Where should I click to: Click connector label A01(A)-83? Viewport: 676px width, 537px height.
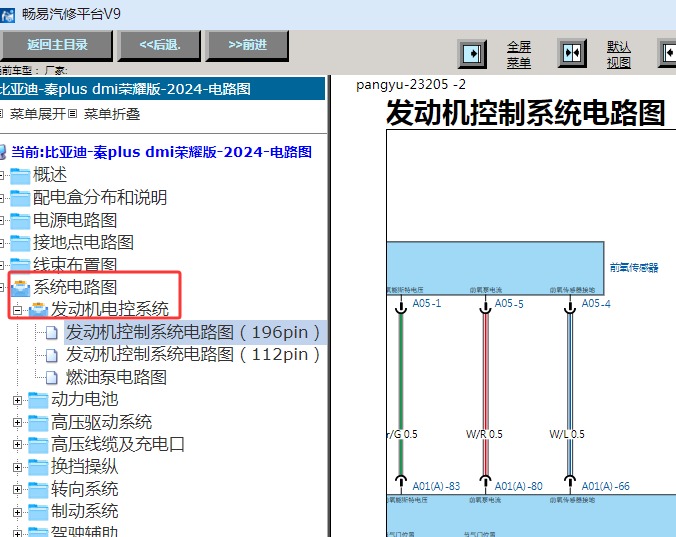436,486
